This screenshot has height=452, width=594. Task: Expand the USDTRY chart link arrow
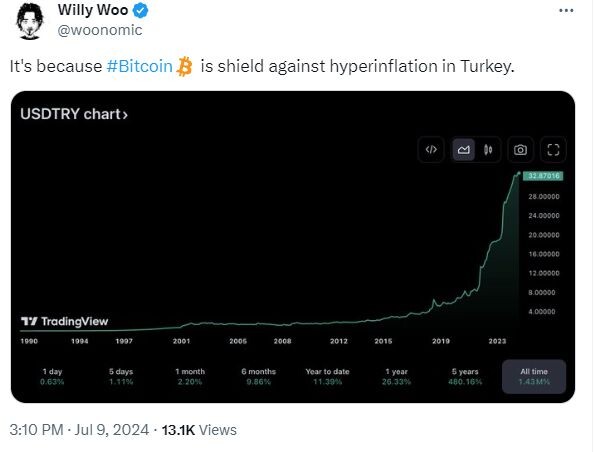coord(125,114)
